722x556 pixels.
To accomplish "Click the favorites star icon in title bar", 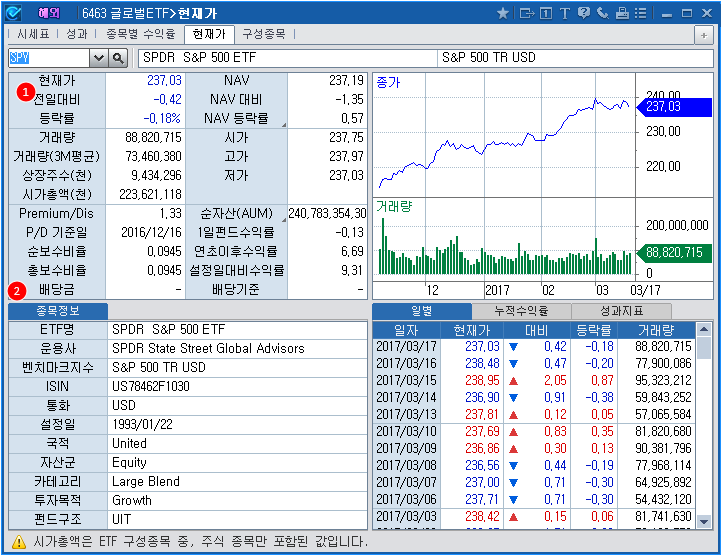I will click(503, 13).
